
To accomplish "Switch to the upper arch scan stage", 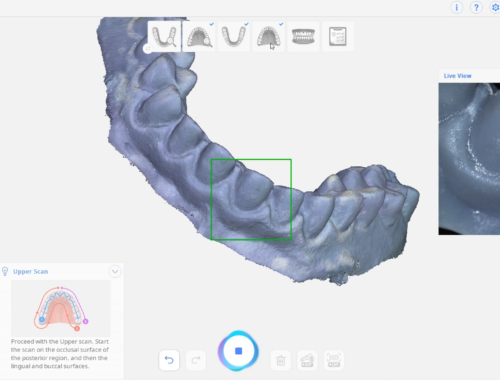I will pos(269,36).
